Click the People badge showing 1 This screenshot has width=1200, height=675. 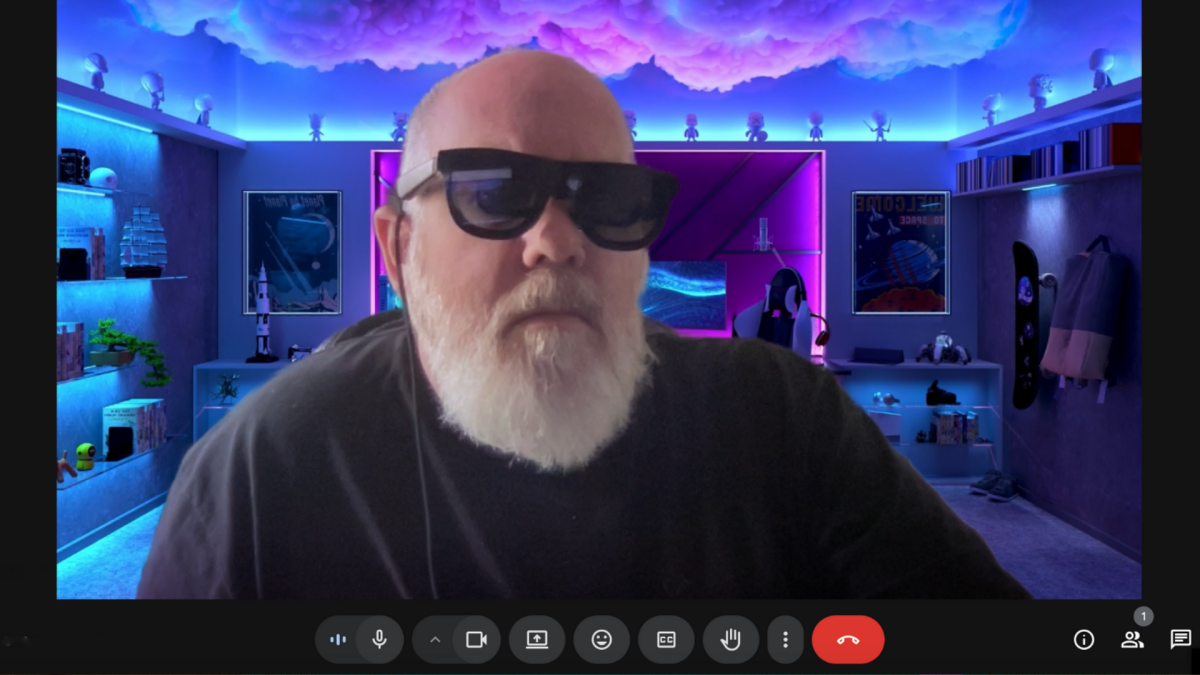tap(1141, 618)
